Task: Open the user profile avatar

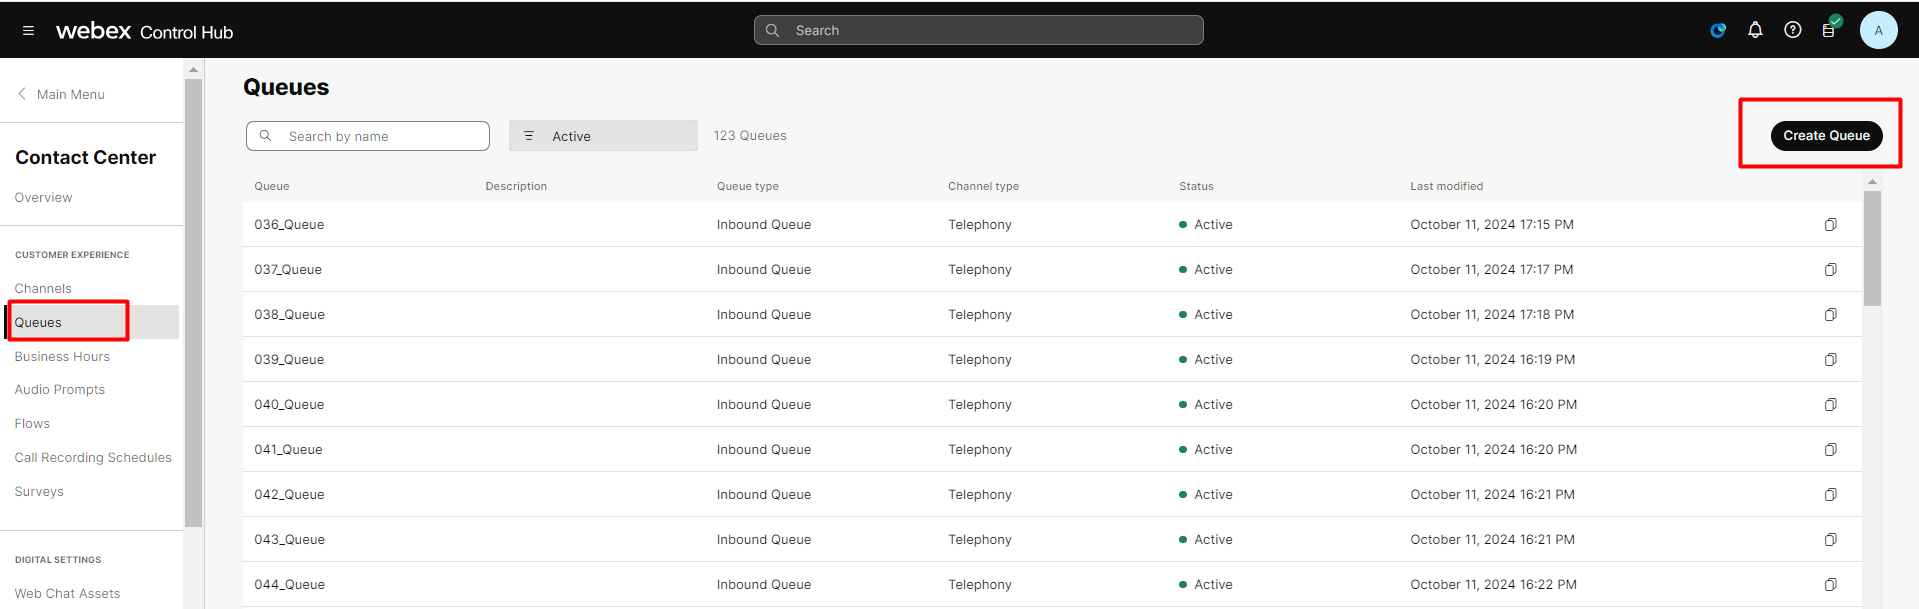Action: coord(1878,30)
